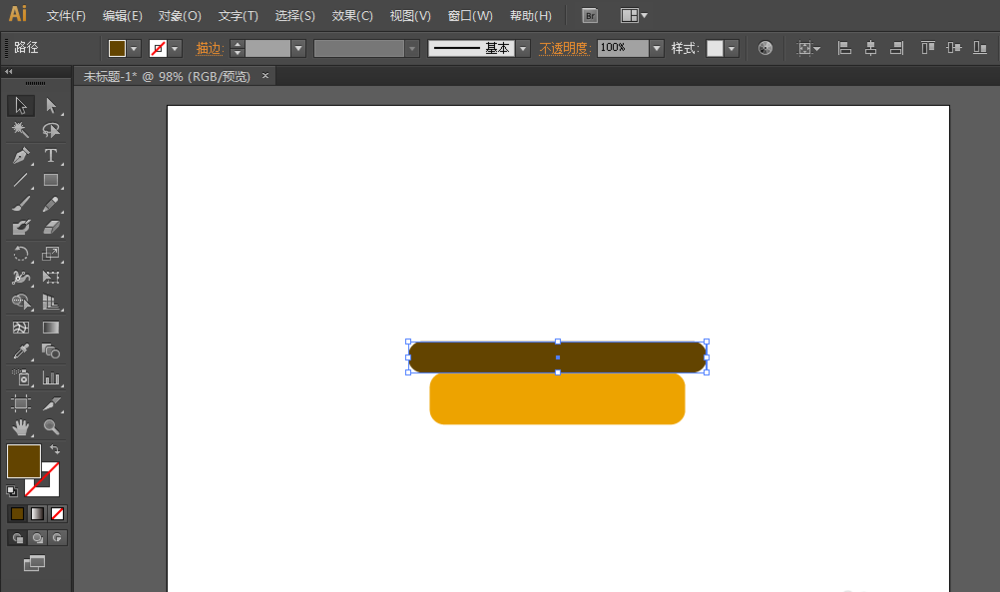The height and width of the screenshot is (592, 1000).
Task: Select the Slice tool
Action: (x=50, y=403)
